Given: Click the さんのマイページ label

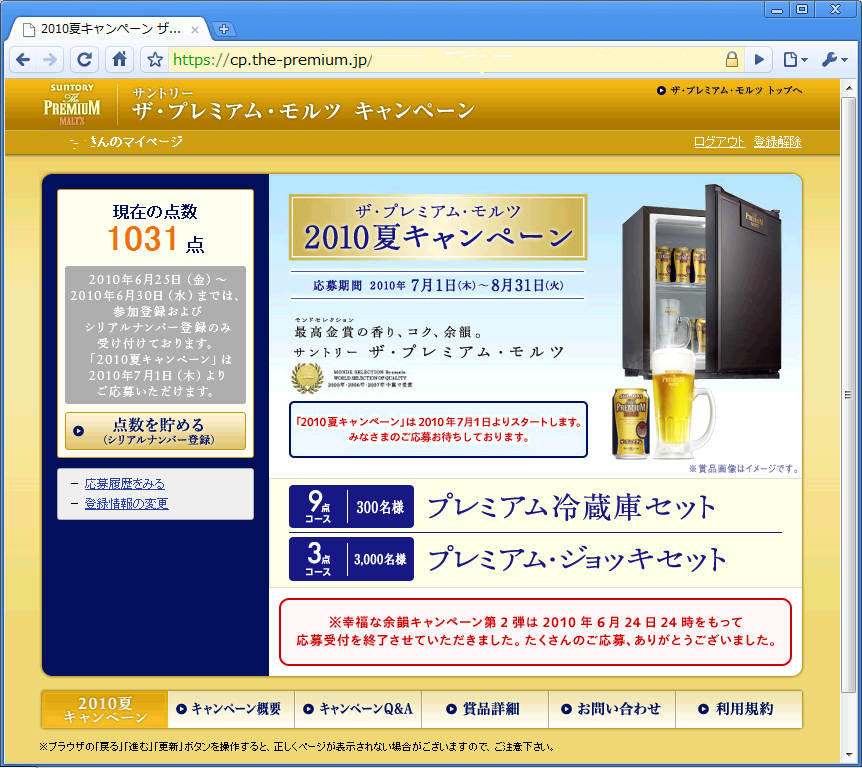Looking at the screenshot, I should point(136,142).
